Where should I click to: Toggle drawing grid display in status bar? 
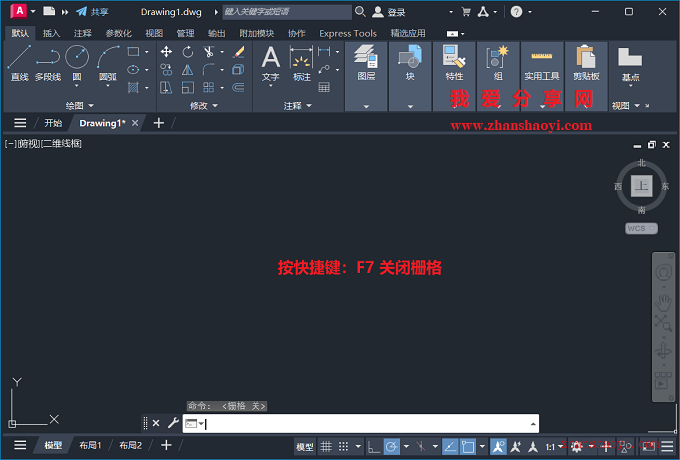(326, 446)
